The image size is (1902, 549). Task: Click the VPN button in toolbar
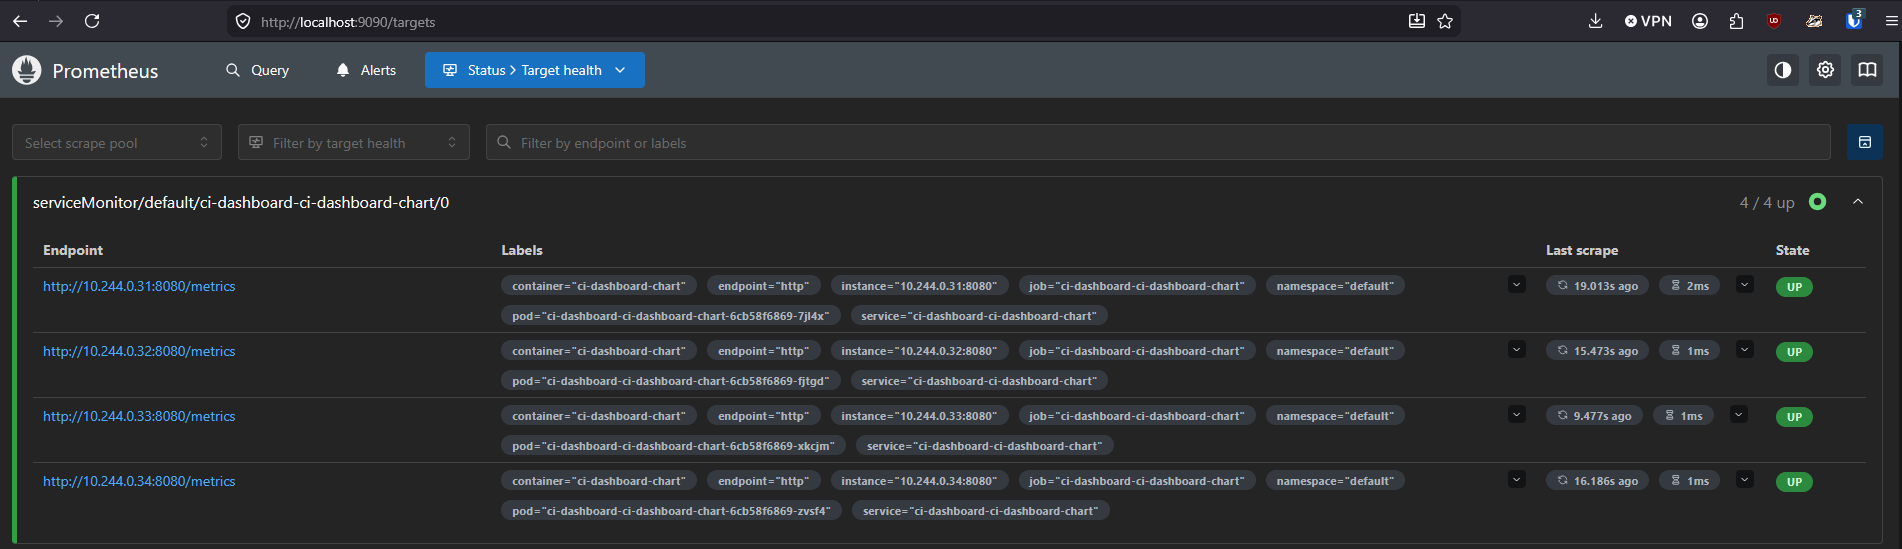[x=1648, y=21]
